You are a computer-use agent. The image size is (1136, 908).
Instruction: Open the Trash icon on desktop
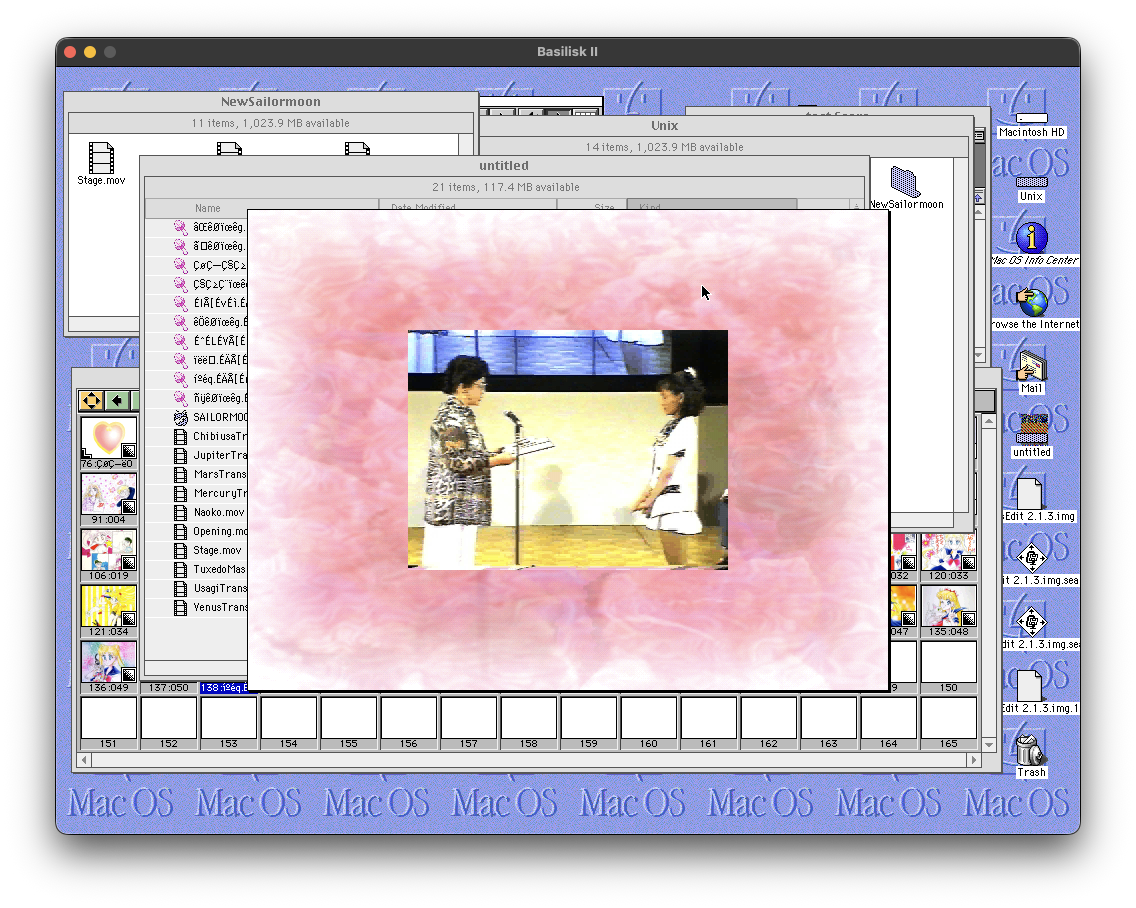1031,750
